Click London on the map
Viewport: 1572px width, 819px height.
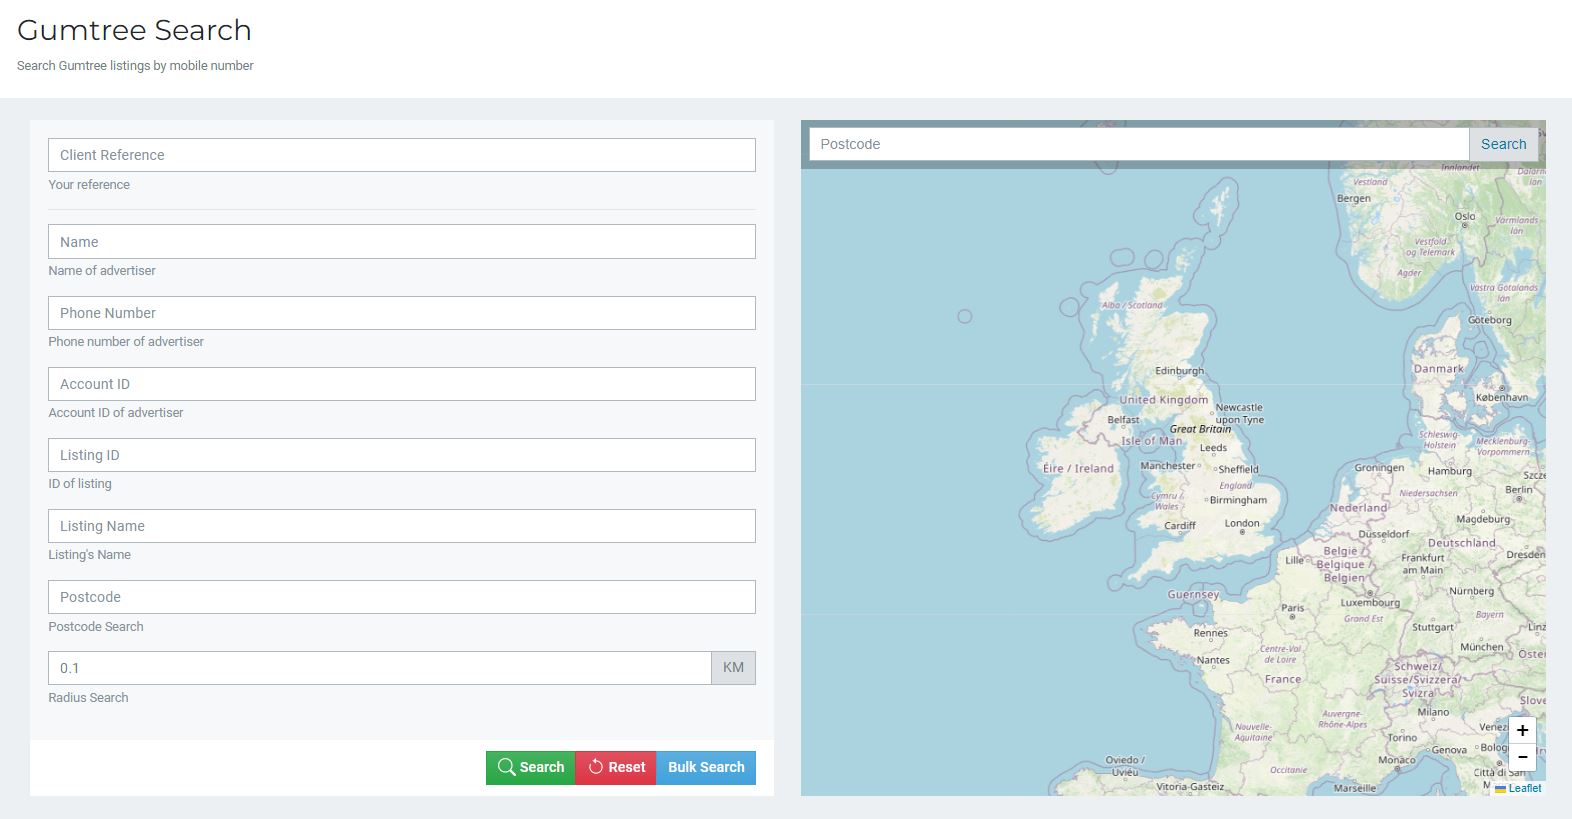[1242, 523]
